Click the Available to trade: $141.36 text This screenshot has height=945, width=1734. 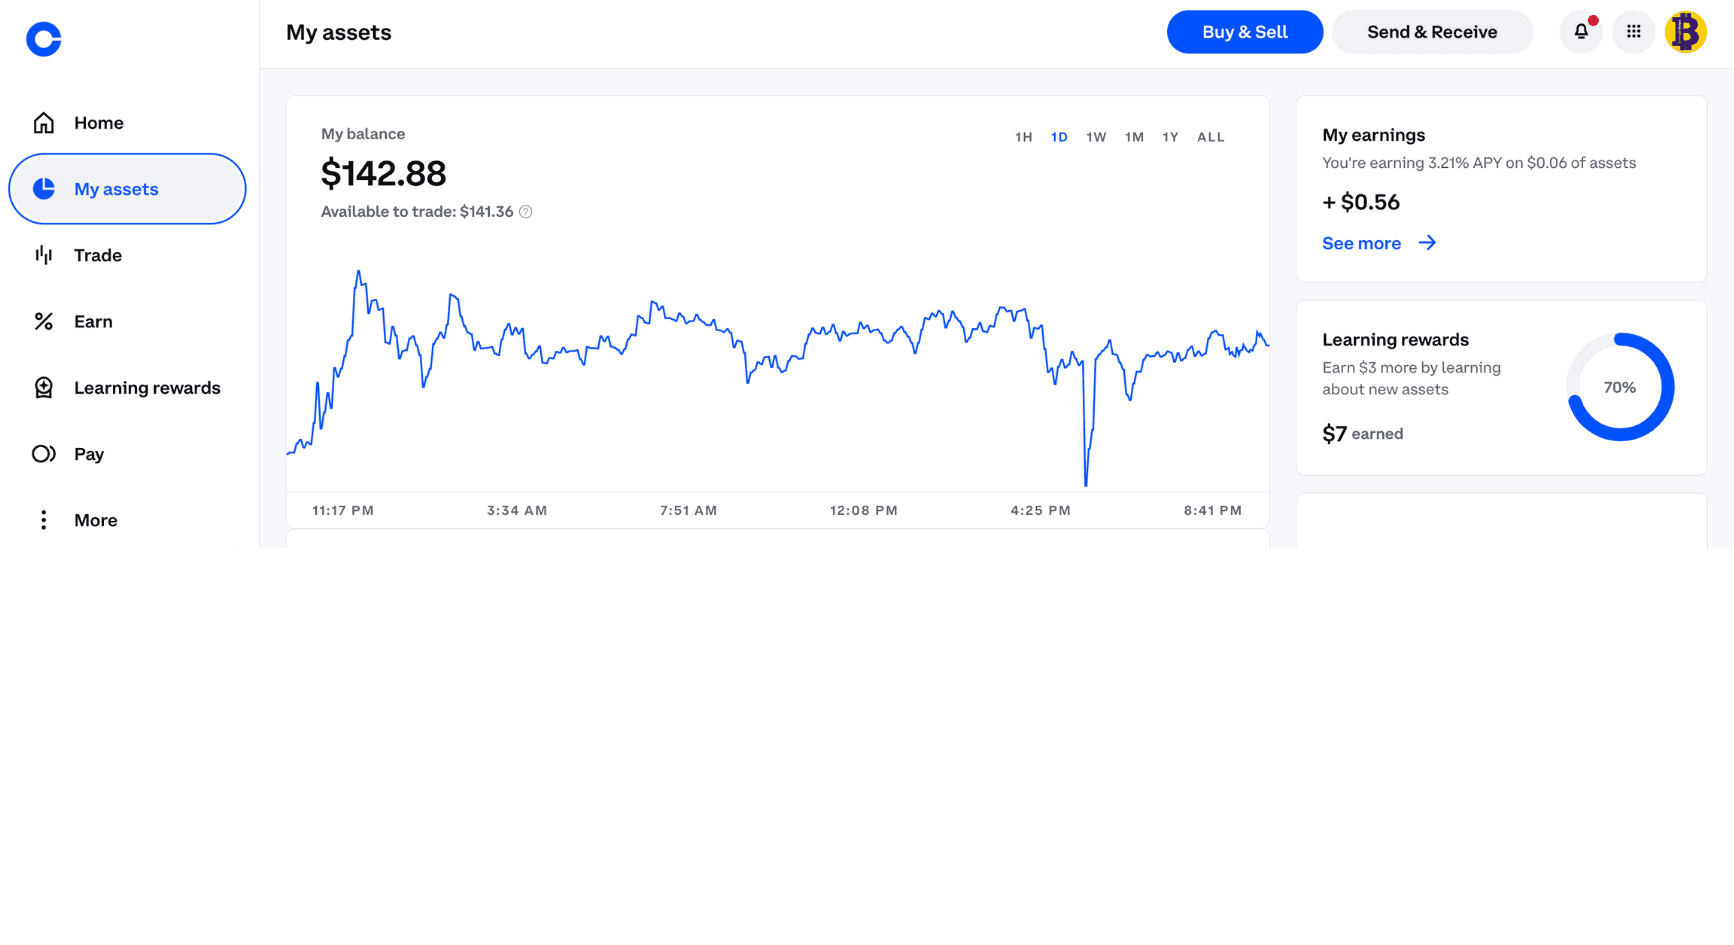tap(417, 212)
